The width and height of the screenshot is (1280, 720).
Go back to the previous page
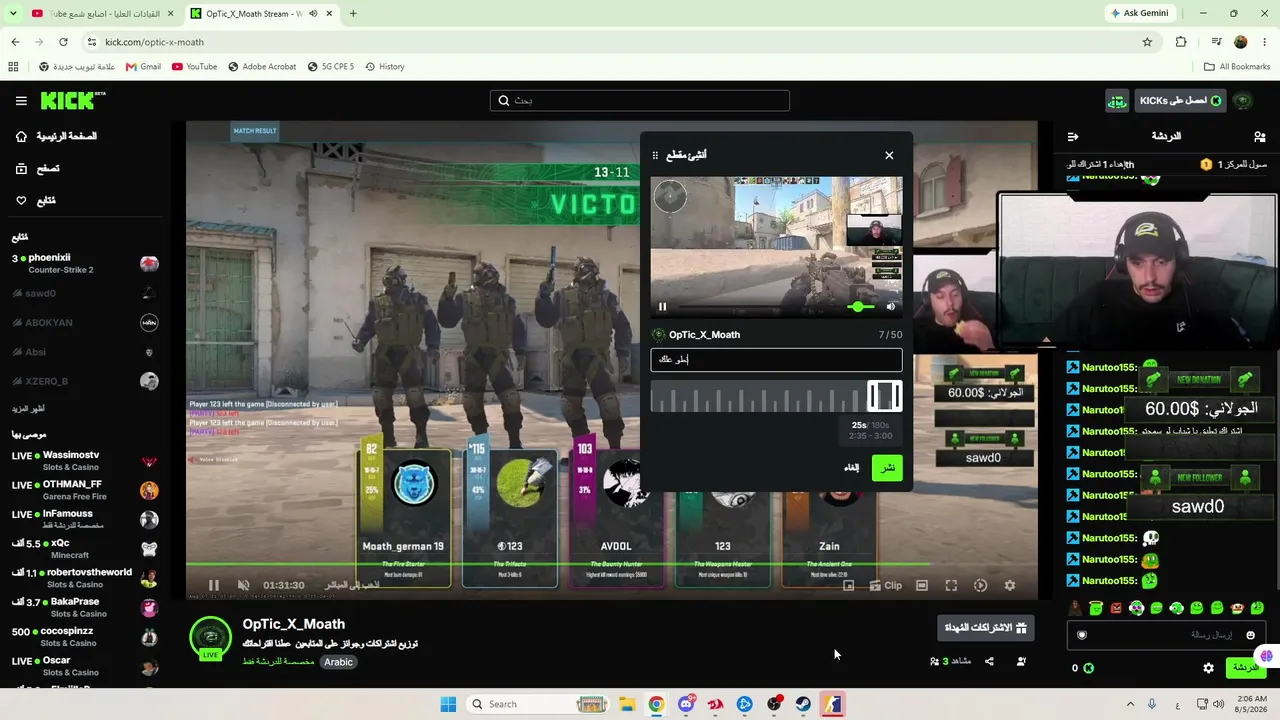(x=15, y=42)
